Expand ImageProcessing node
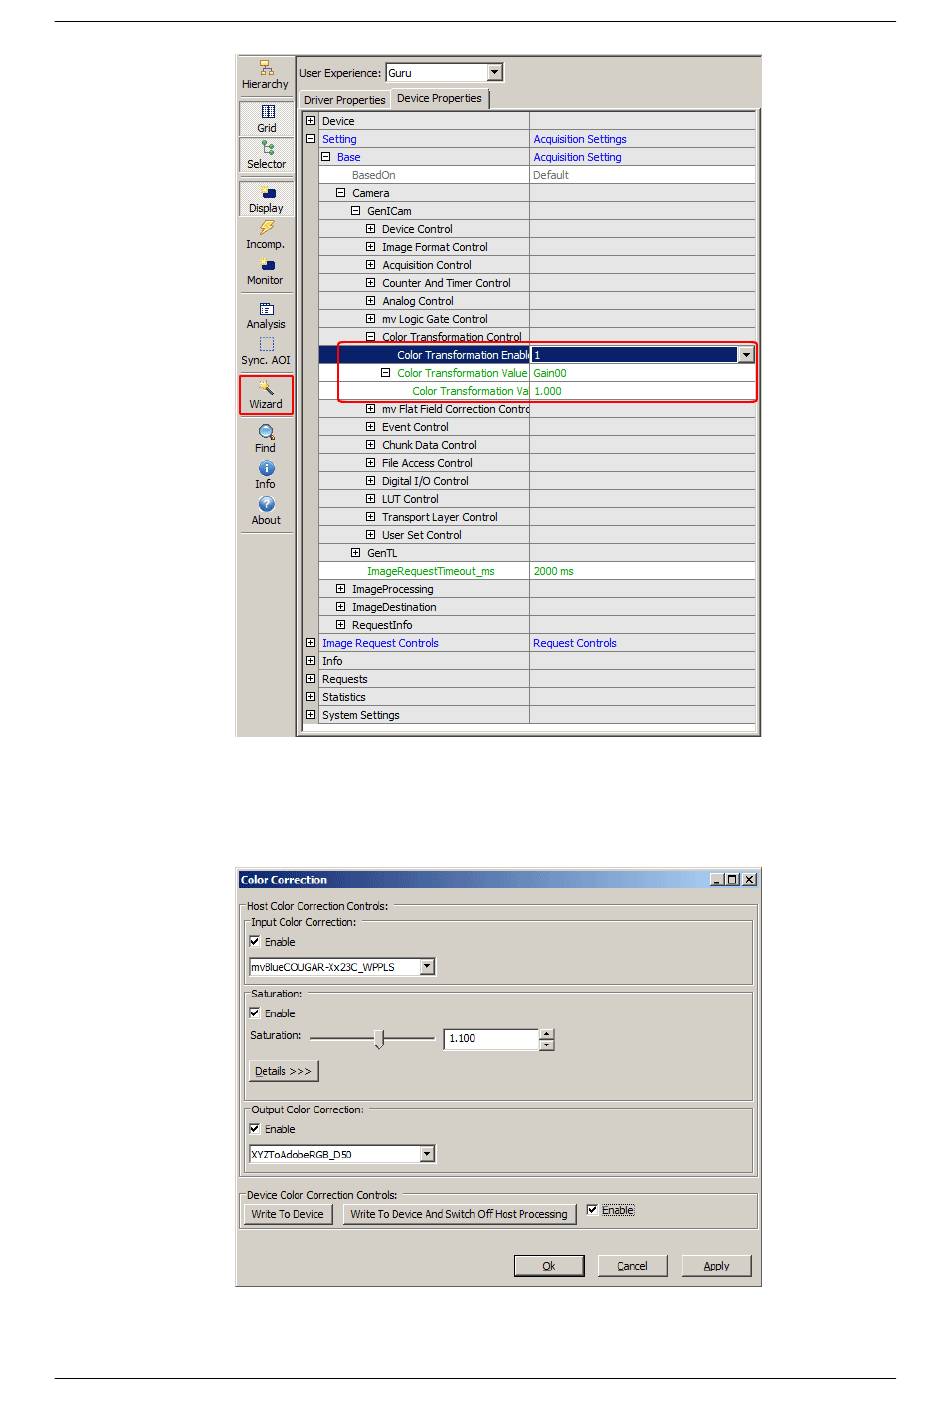 [x=340, y=589]
